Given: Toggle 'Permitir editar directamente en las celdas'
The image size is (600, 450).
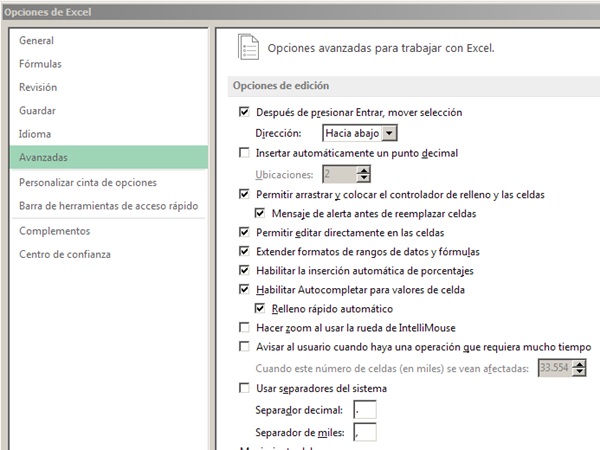Looking at the screenshot, I should point(244,232).
